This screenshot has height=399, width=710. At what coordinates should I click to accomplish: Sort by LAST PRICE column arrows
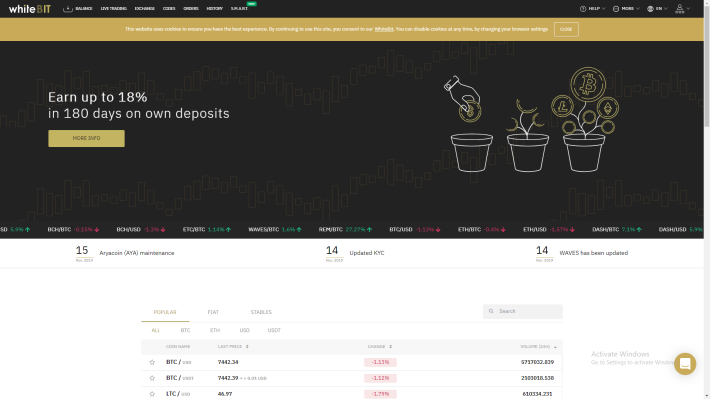tap(247, 346)
